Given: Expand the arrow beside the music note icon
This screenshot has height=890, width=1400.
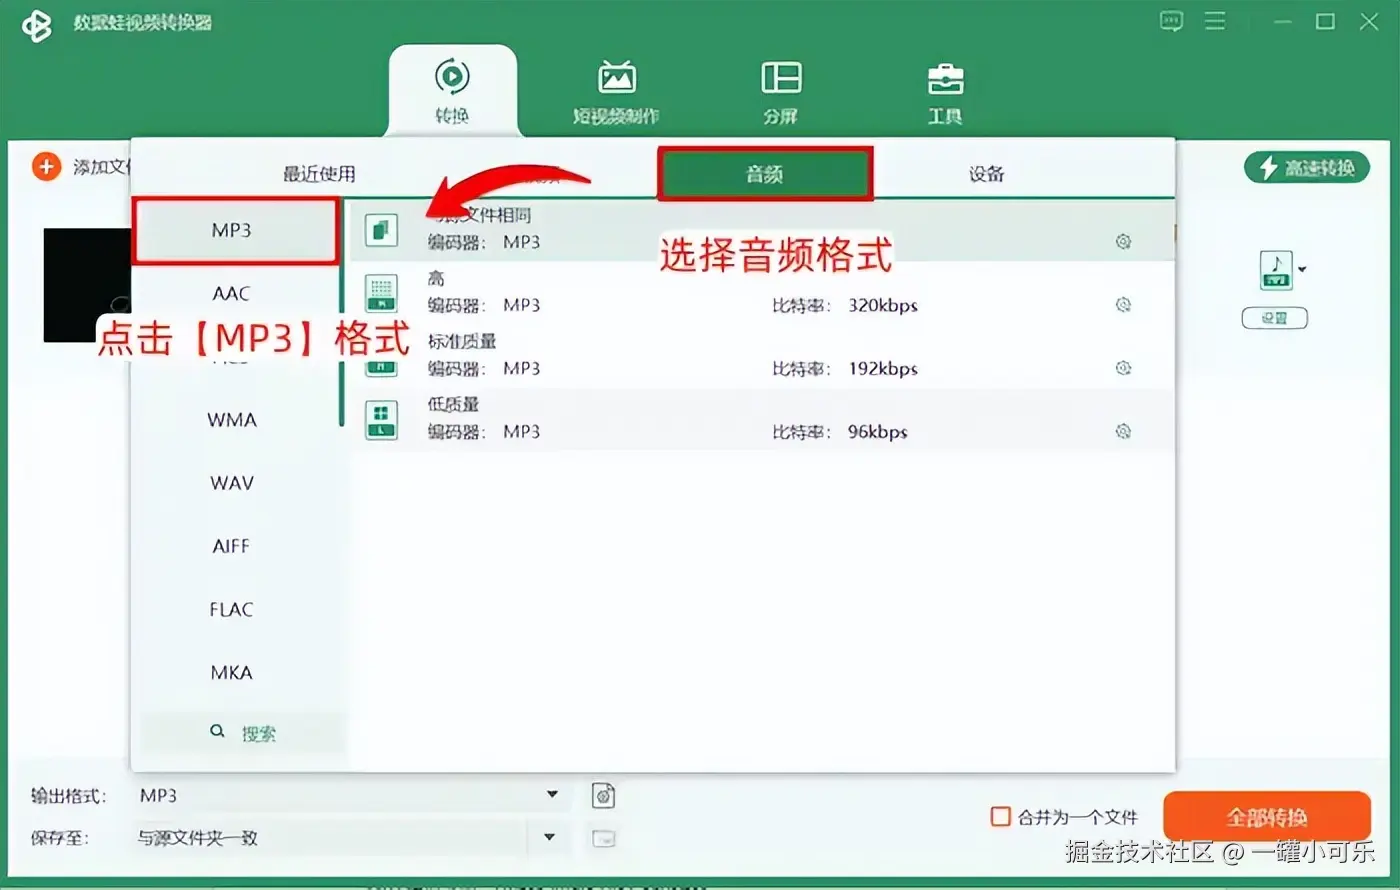Looking at the screenshot, I should [x=1302, y=270].
